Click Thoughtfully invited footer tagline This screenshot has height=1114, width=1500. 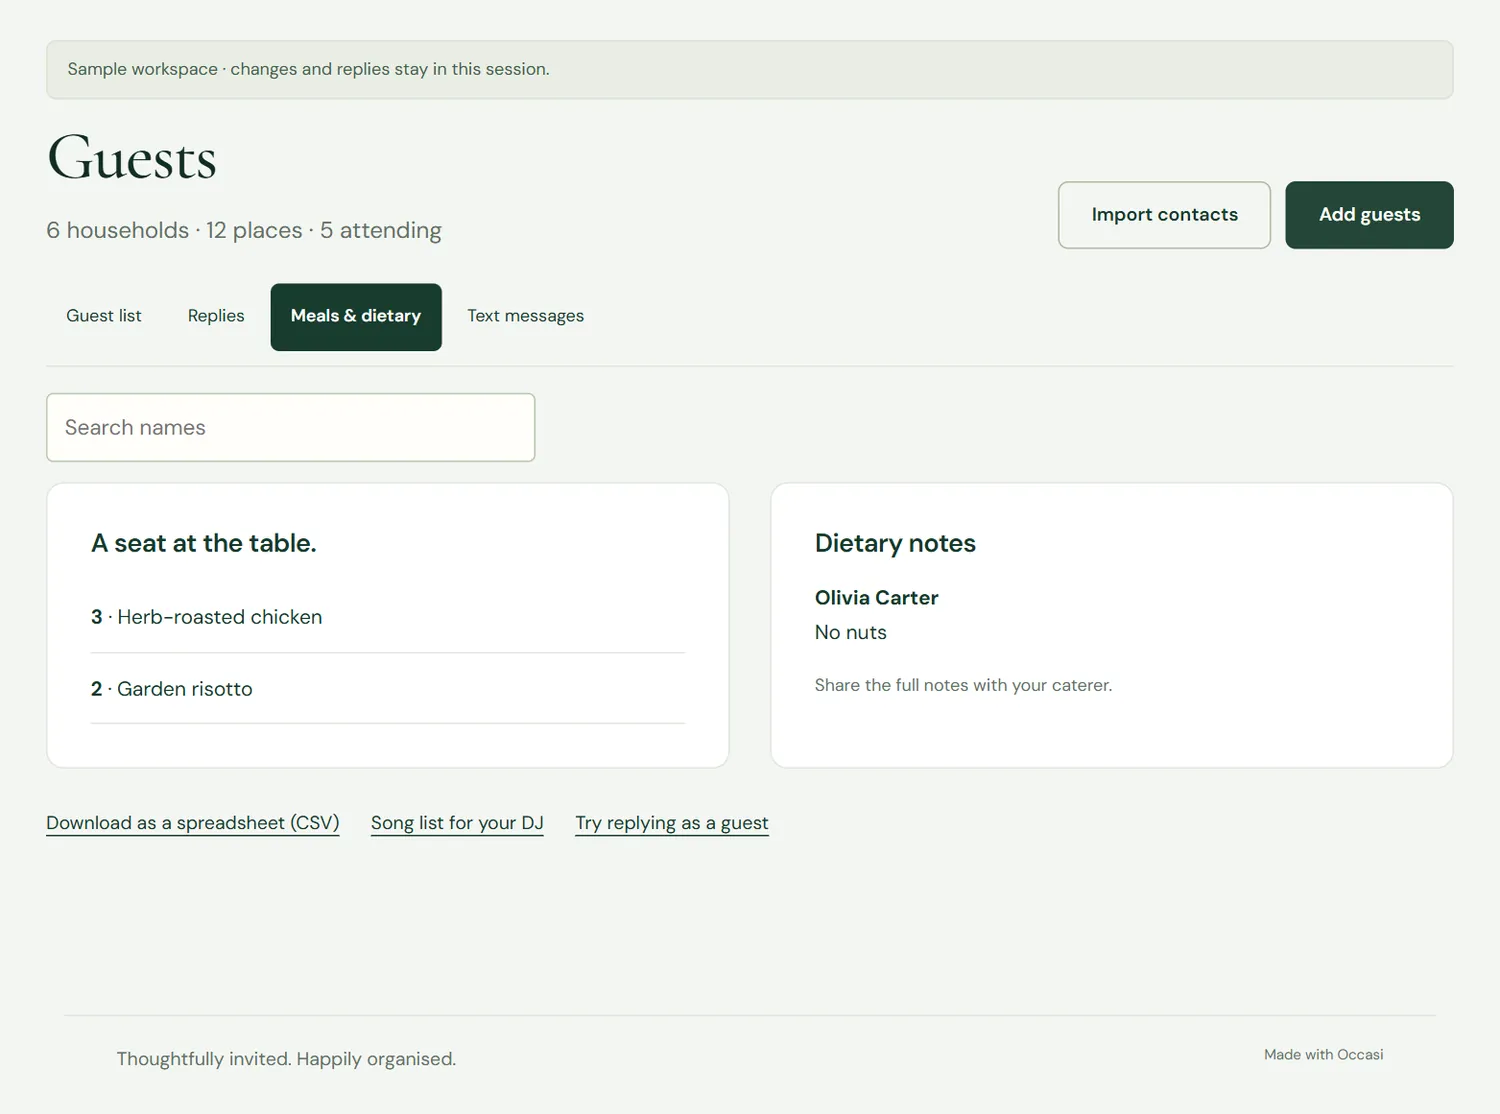point(286,1059)
